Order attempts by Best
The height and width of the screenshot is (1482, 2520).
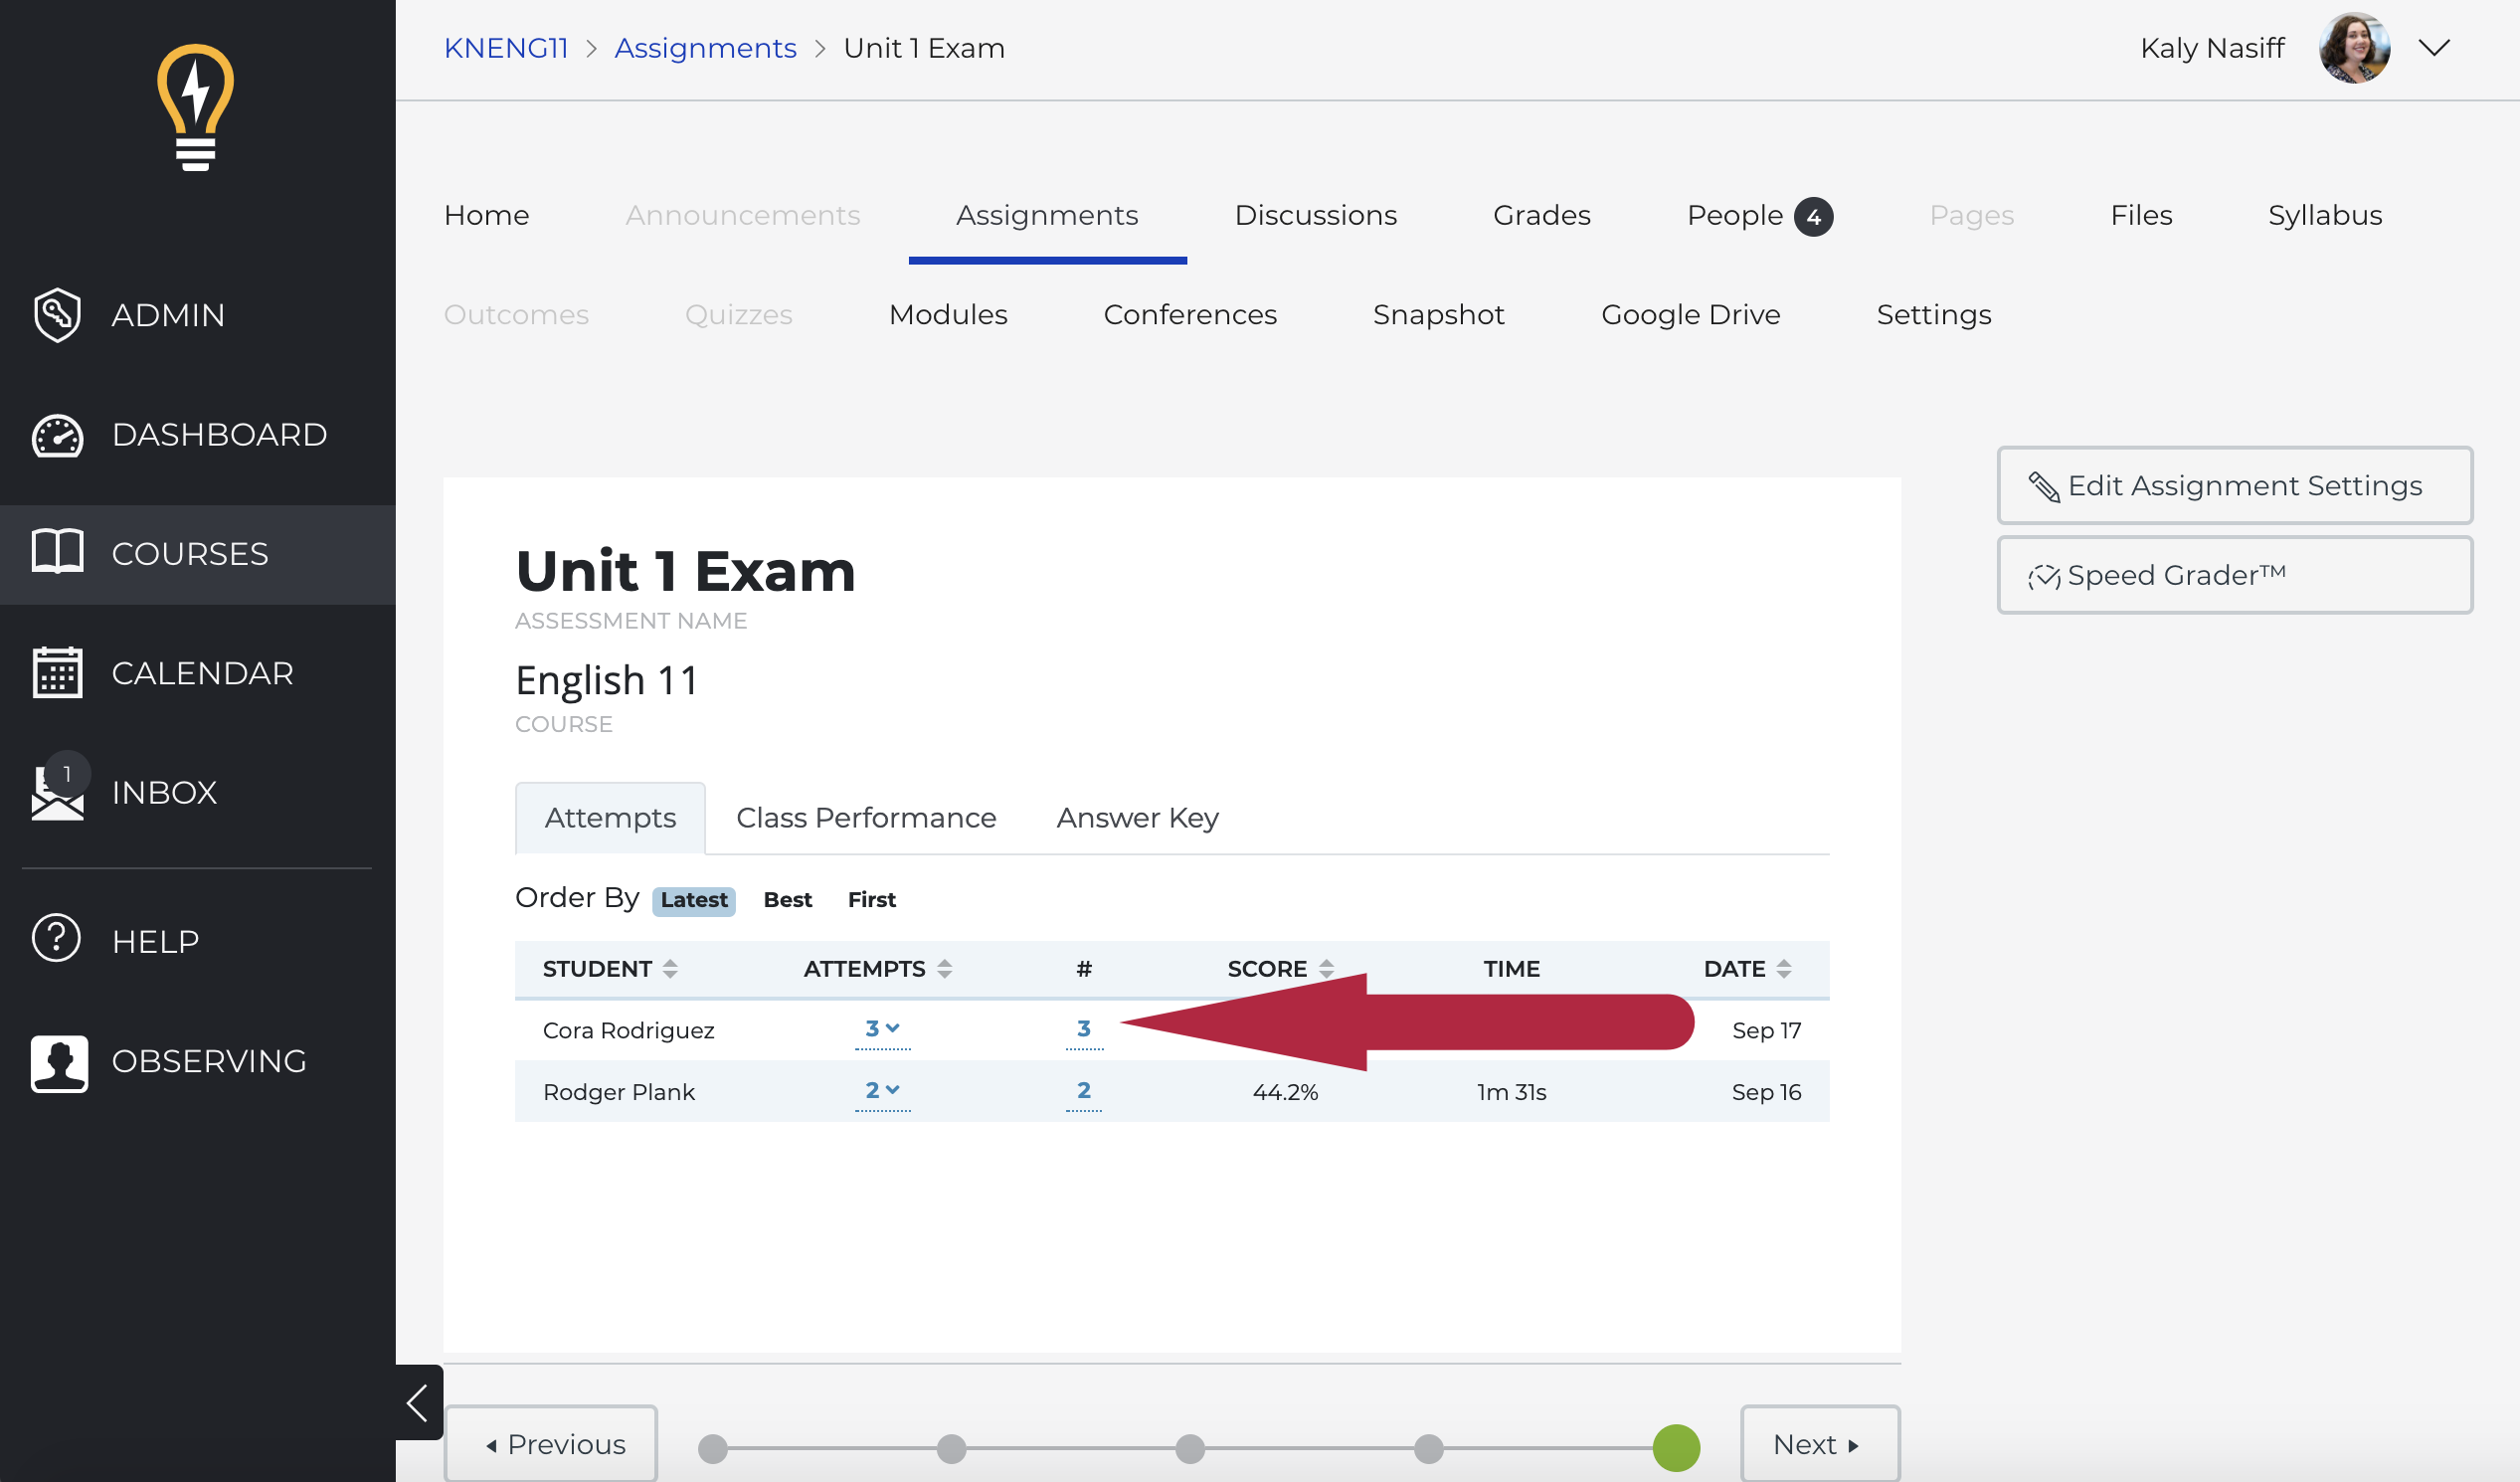pos(788,900)
